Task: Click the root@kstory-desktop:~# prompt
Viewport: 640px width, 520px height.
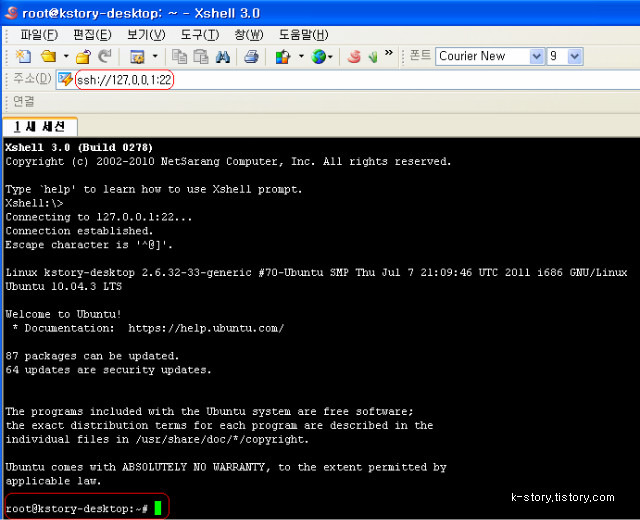Action: tap(77, 509)
